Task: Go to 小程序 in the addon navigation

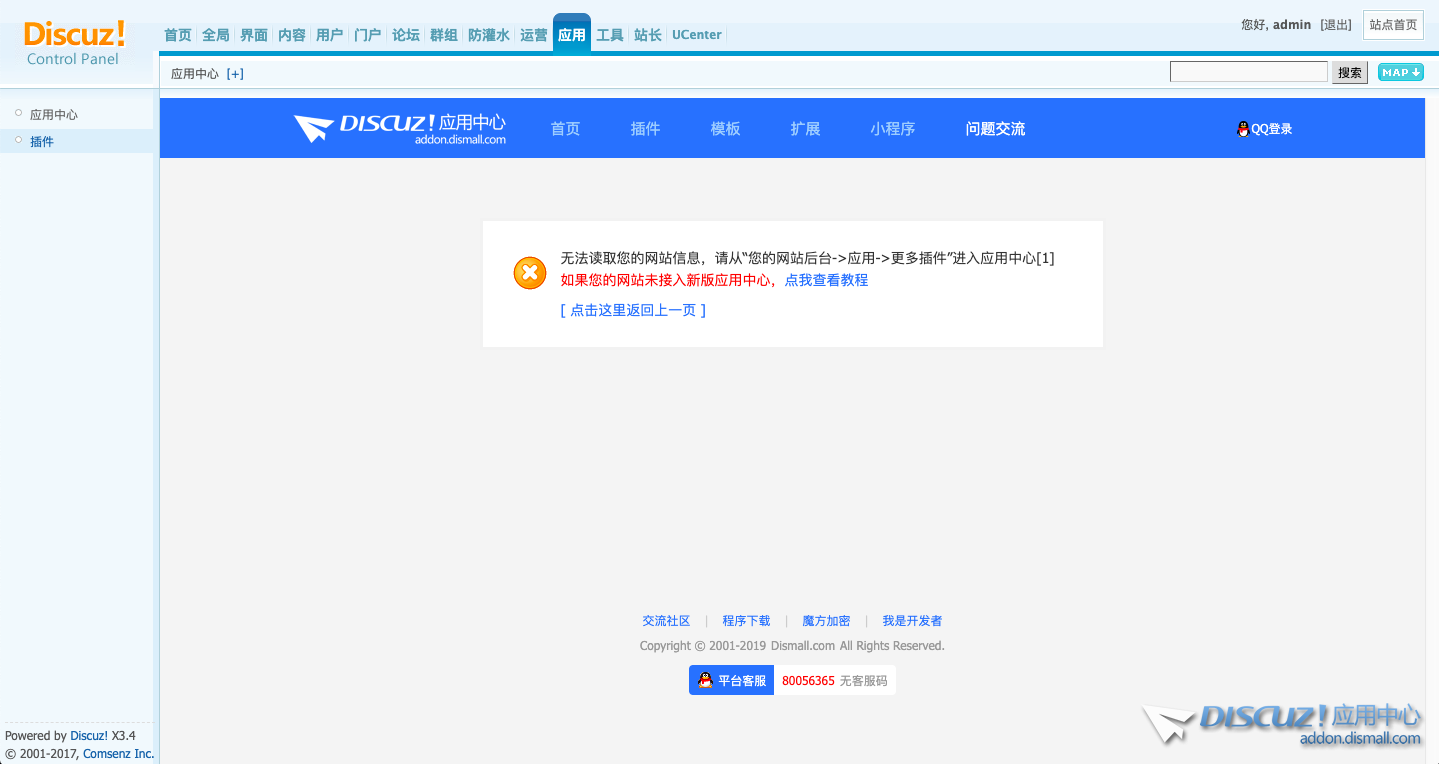Action: coord(892,129)
